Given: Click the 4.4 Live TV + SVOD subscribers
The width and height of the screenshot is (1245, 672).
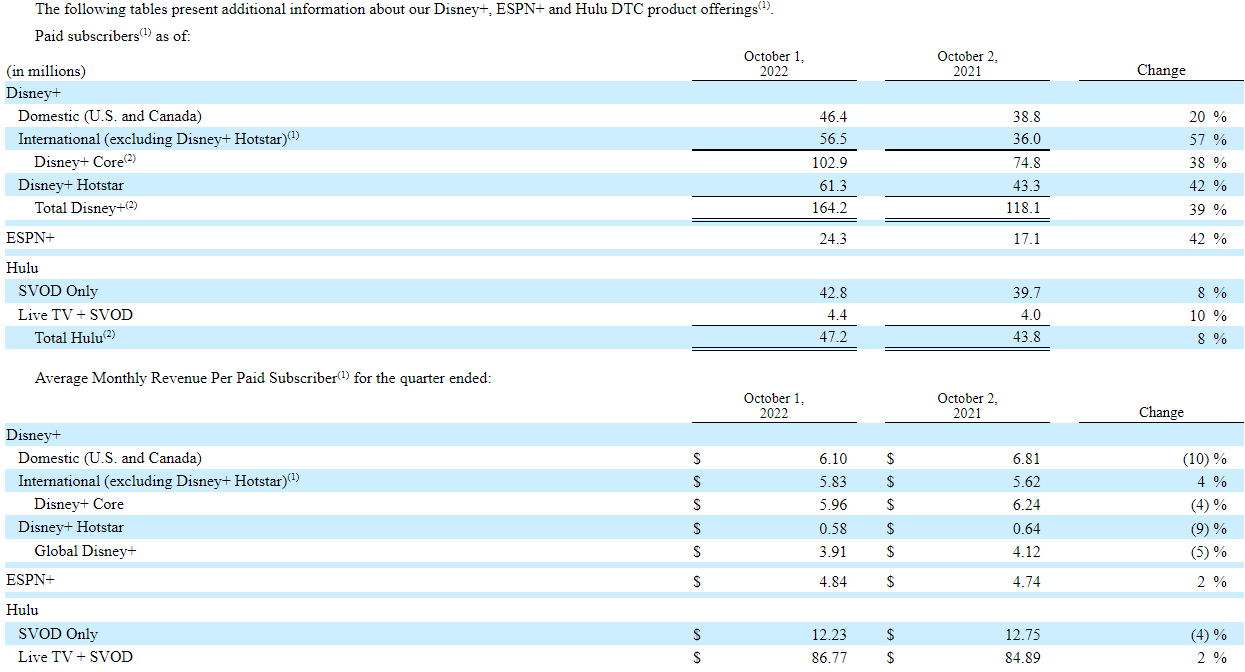Looking at the screenshot, I should point(837,315).
